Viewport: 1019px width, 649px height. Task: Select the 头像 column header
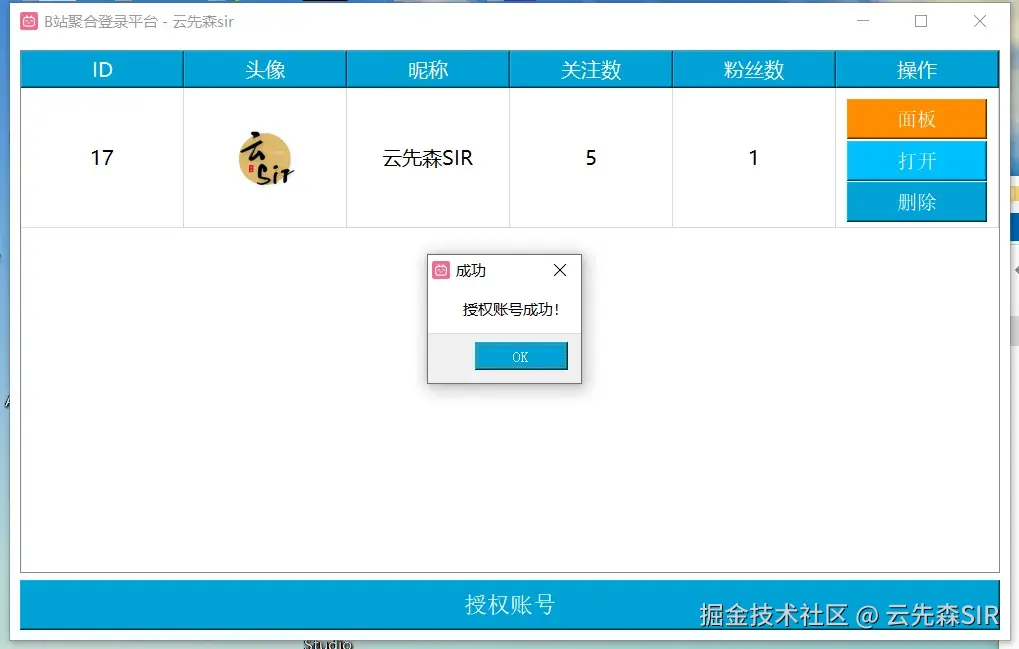pos(265,69)
